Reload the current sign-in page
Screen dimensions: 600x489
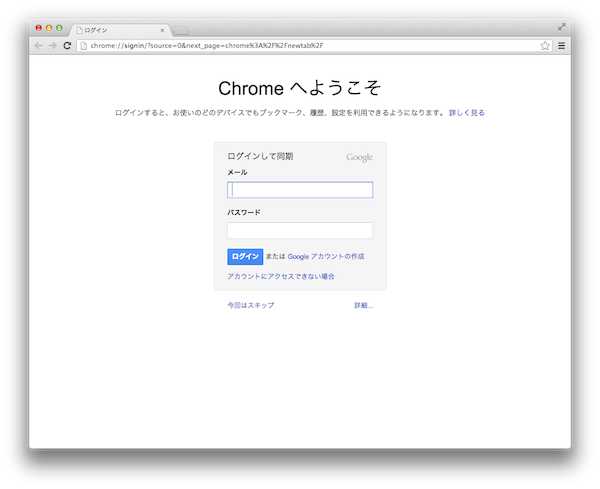click(x=67, y=46)
